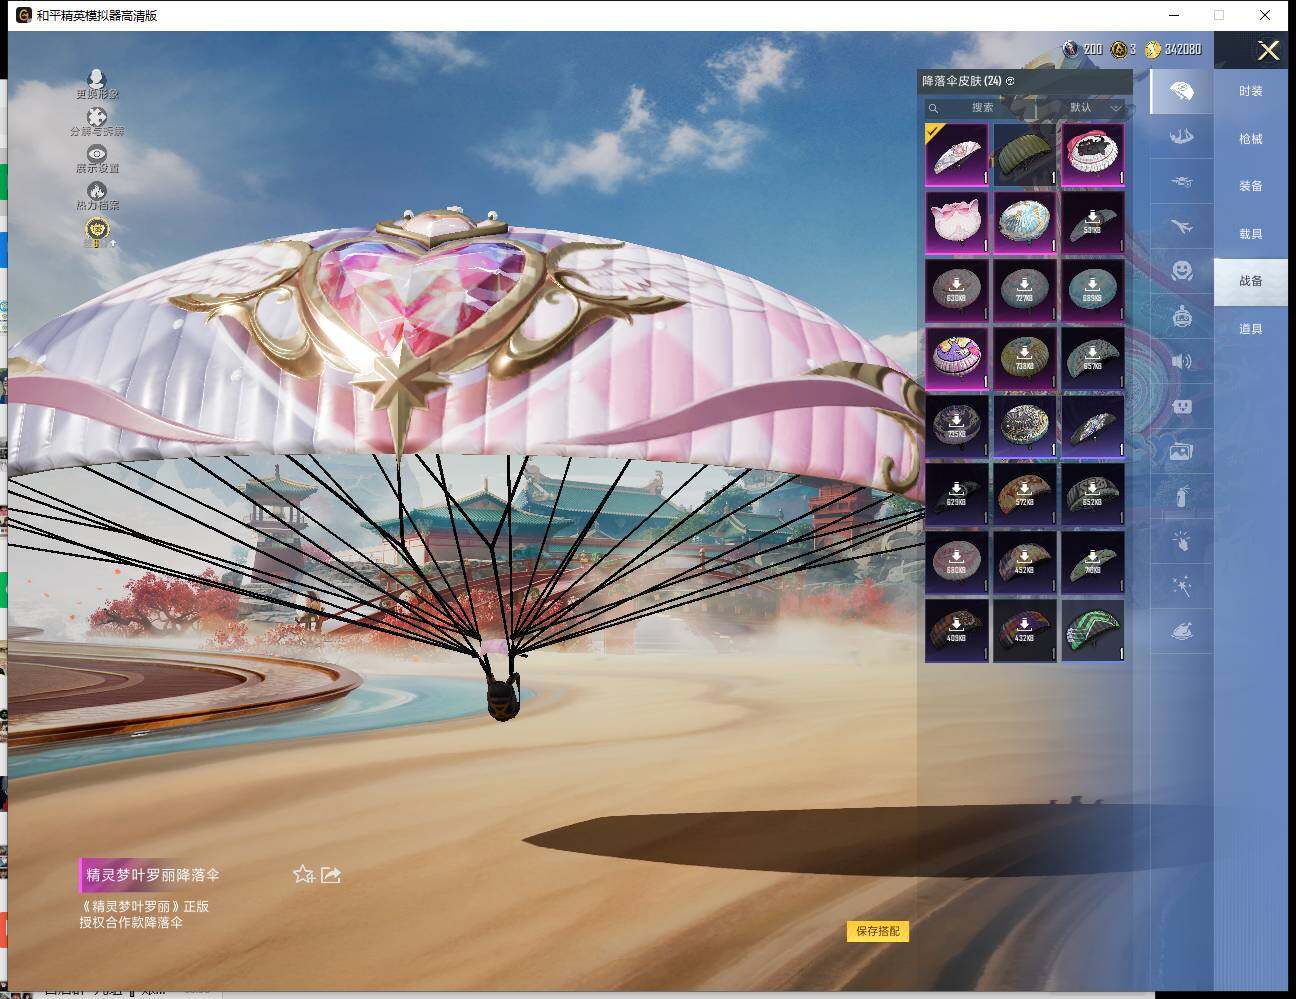Open the emoji face category icon
The width and height of the screenshot is (1296, 999).
(x=1181, y=270)
